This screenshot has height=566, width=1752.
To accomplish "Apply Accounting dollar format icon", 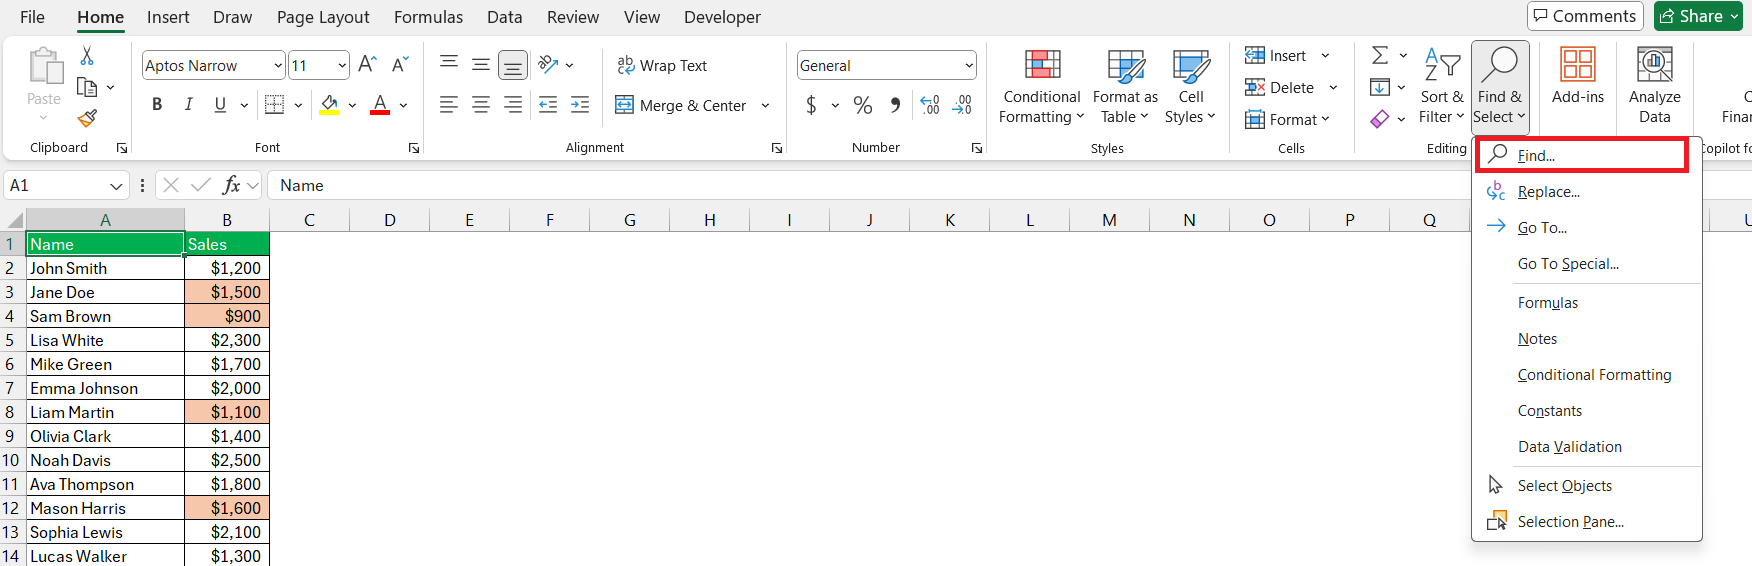I will coord(811,105).
